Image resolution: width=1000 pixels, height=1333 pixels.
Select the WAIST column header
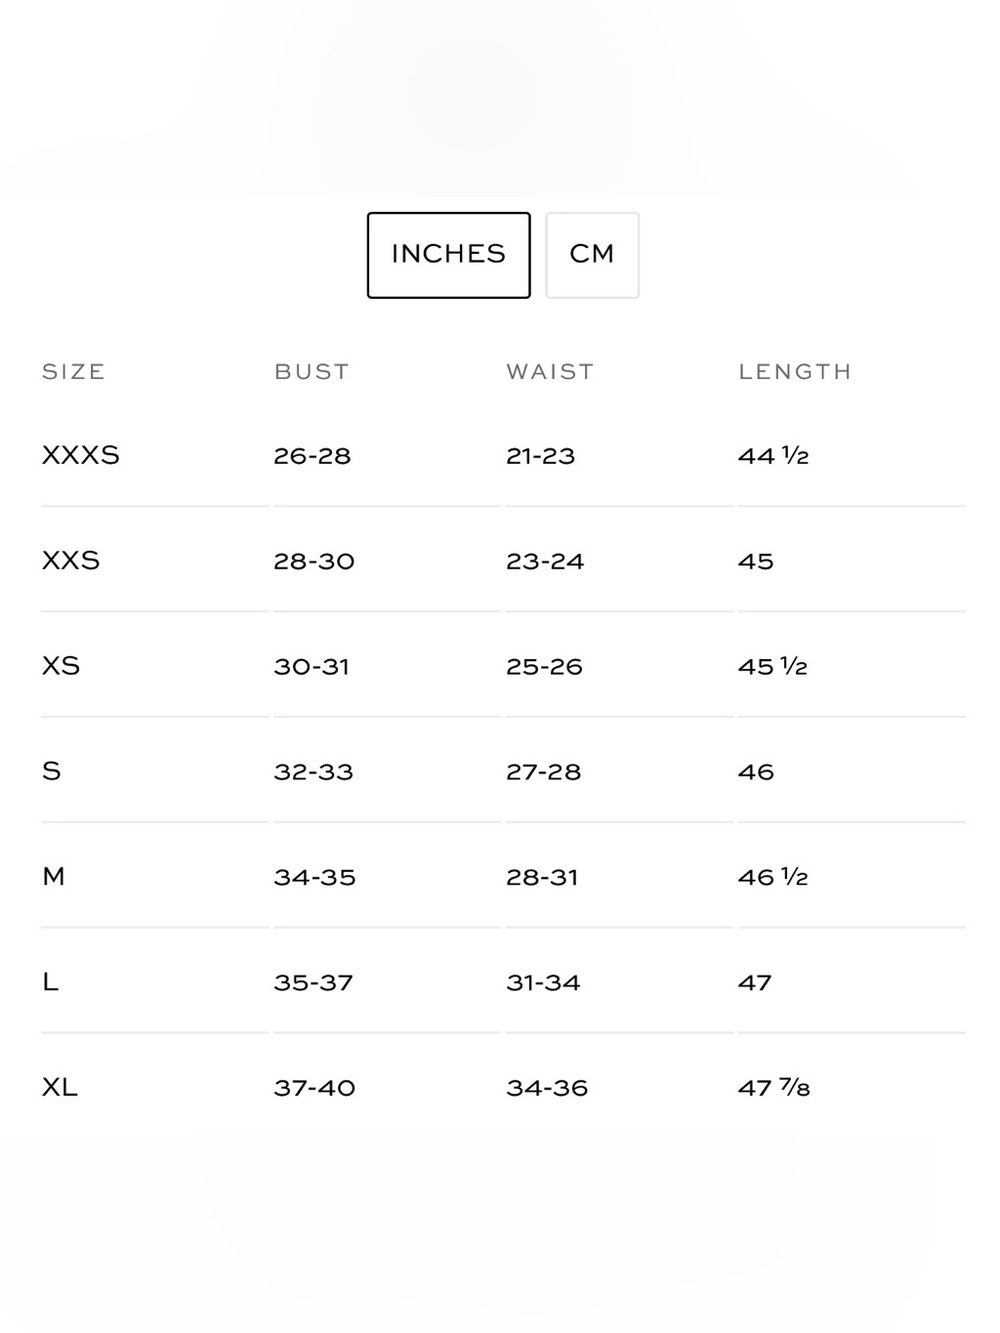(550, 372)
